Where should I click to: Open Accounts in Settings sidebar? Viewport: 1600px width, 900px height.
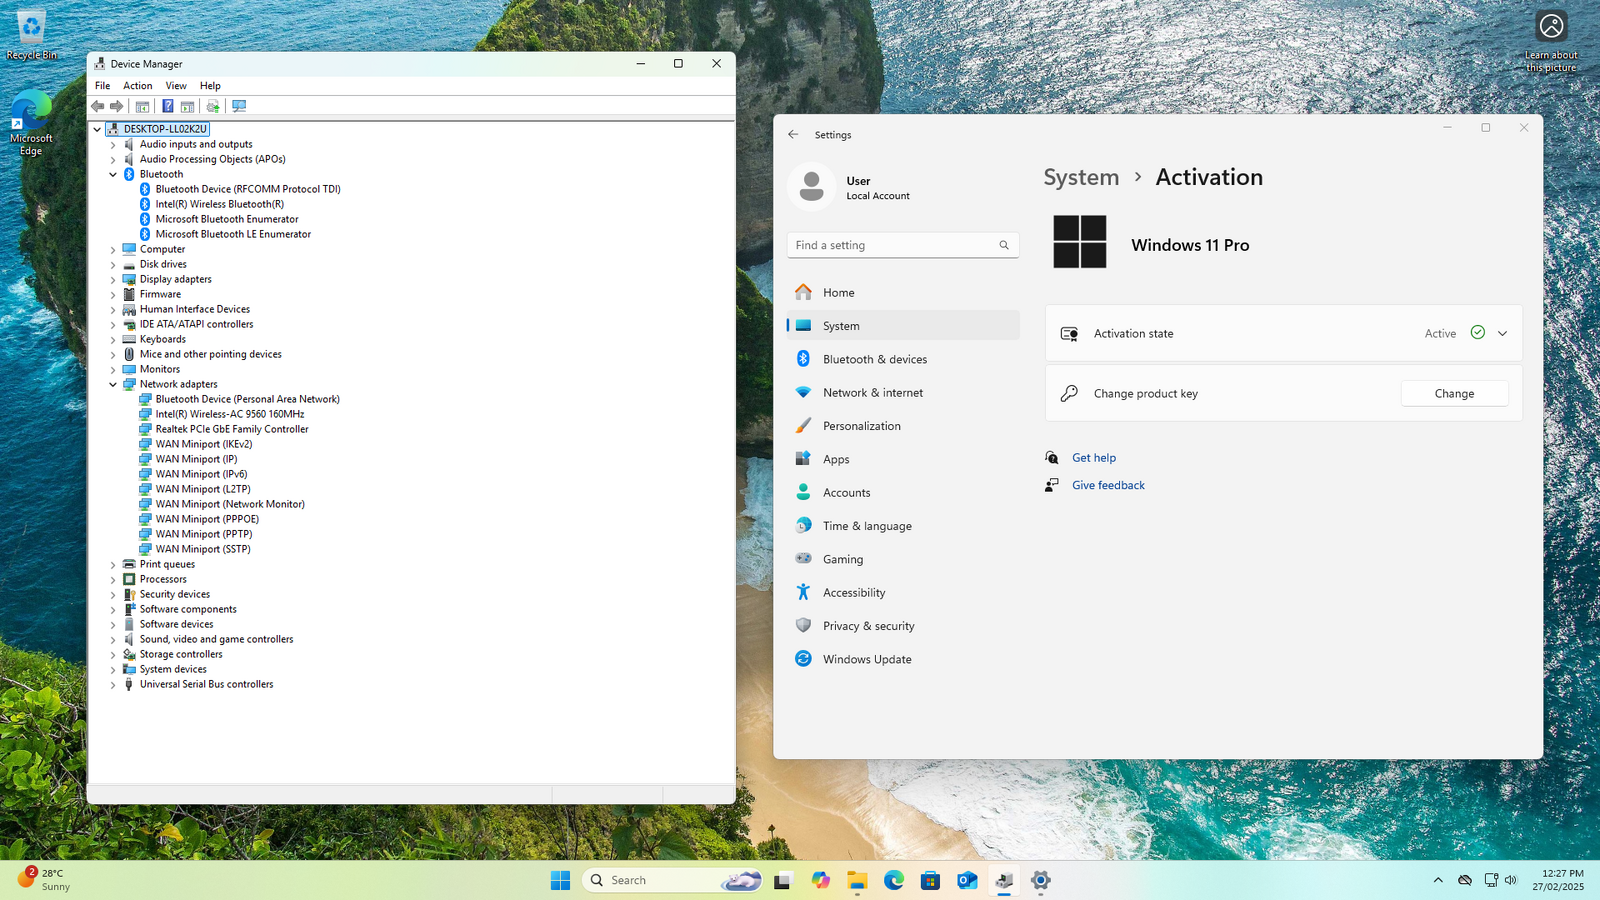point(903,493)
